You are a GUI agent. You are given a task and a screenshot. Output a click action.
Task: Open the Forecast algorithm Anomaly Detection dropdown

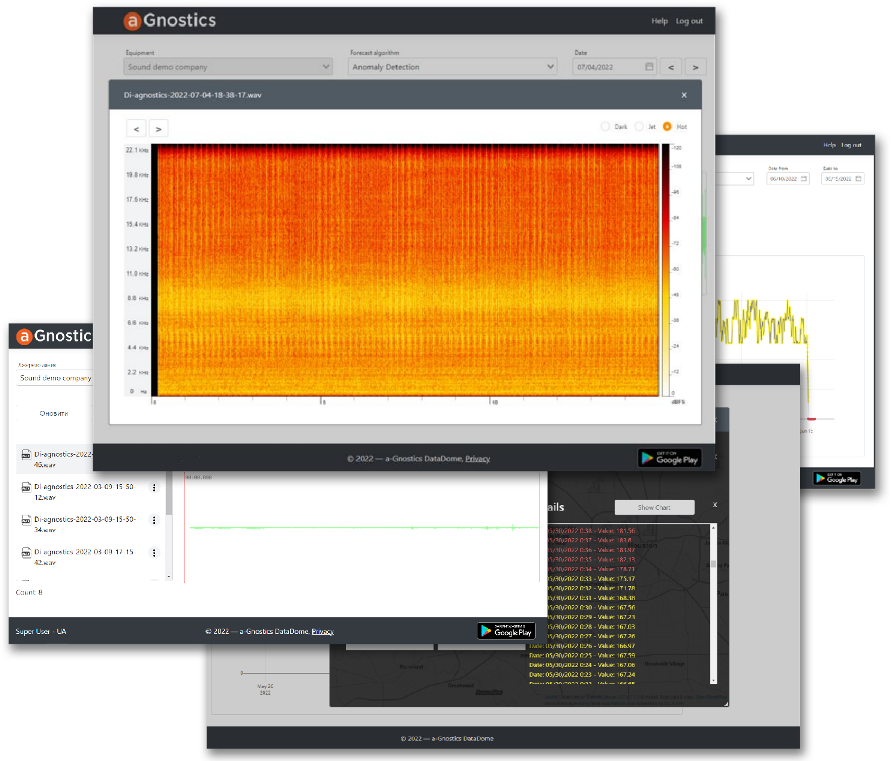pos(452,67)
